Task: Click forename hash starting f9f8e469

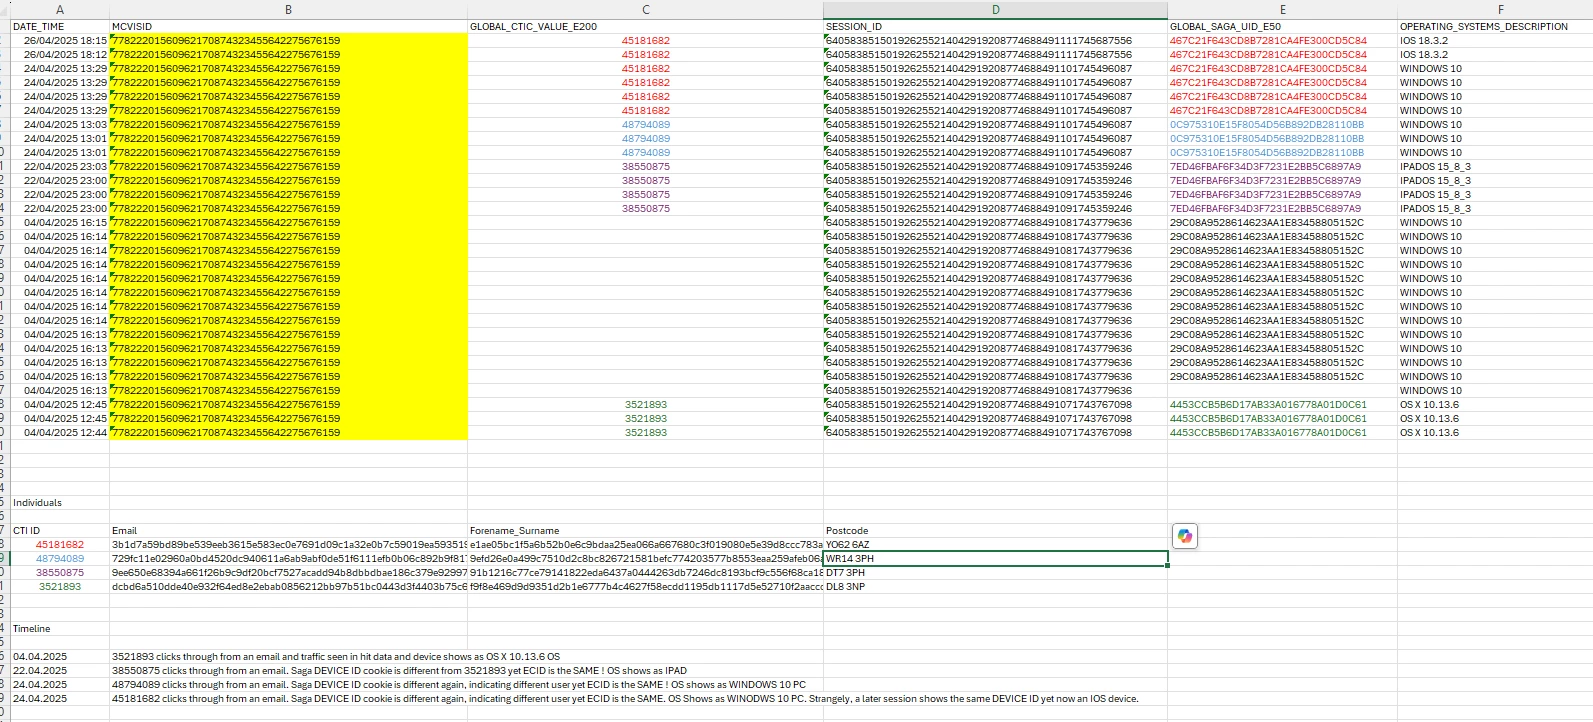Action: coord(645,587)
